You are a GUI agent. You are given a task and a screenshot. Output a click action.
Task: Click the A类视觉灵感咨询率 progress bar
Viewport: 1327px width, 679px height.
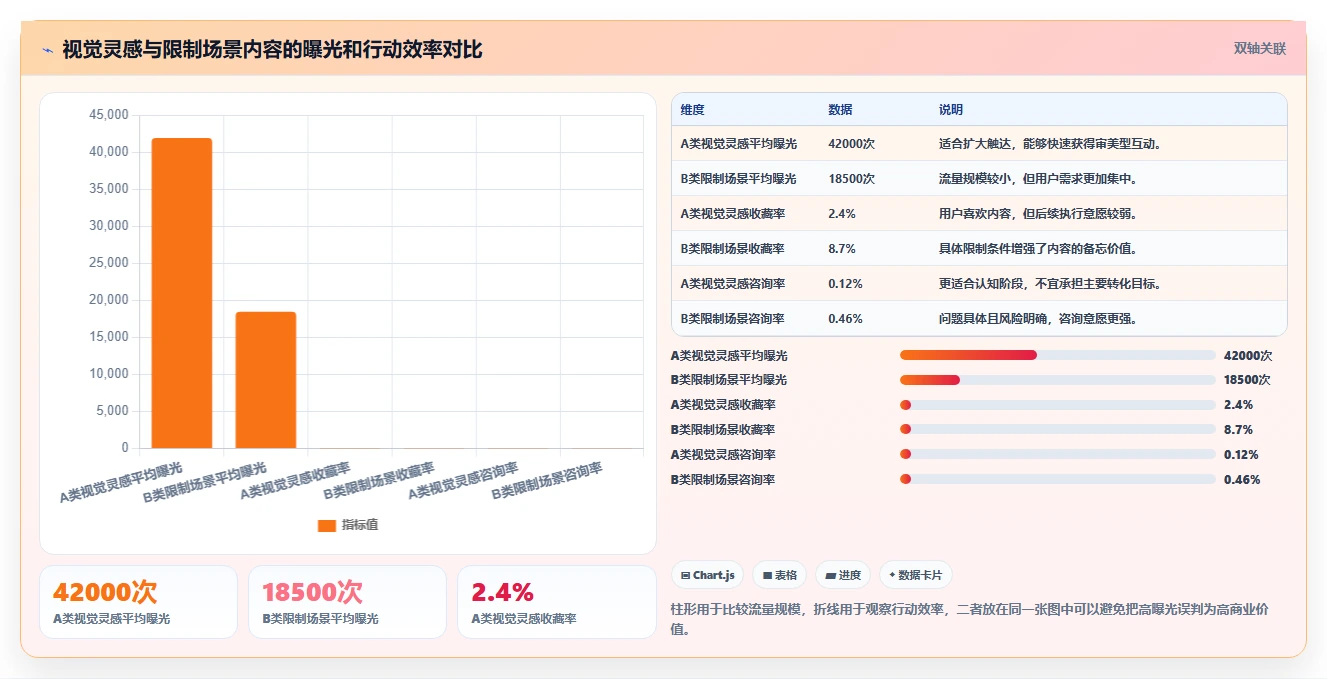click(1058, 455)
